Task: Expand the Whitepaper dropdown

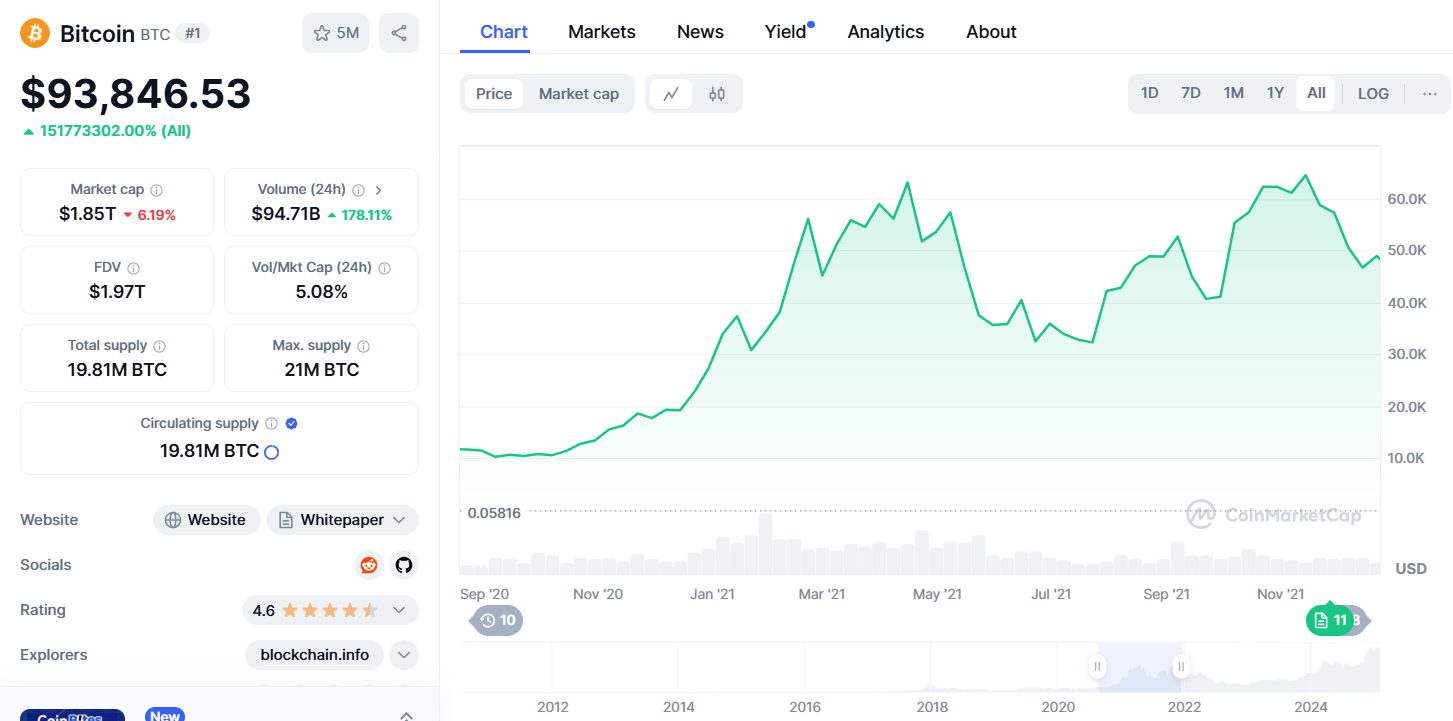Action: (x=399, y=520)
